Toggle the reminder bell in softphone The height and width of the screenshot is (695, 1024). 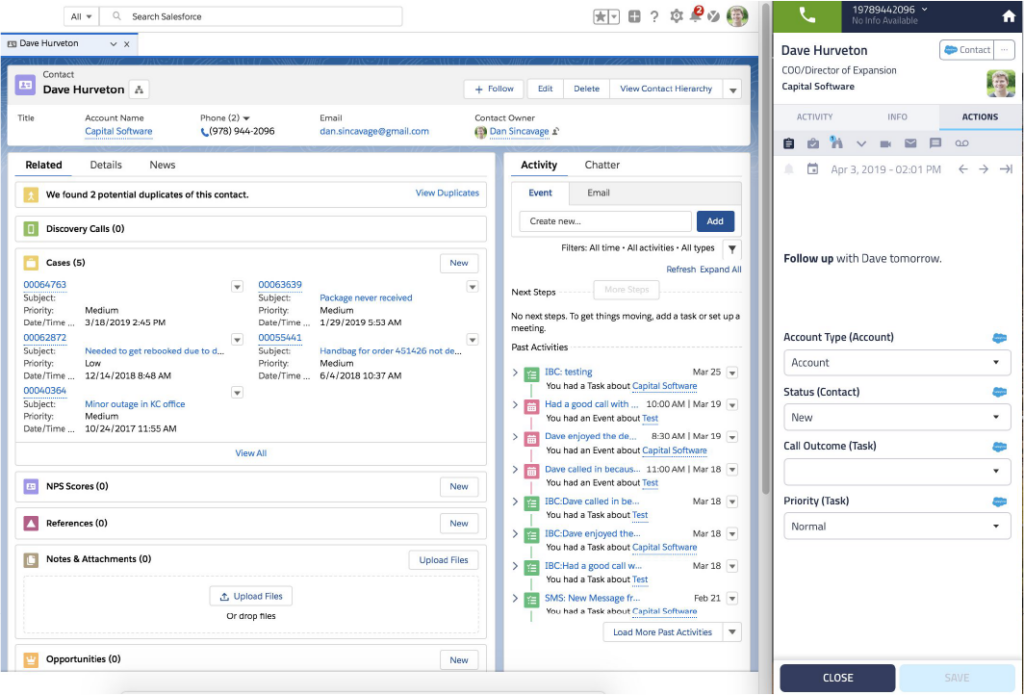(789, 169)
